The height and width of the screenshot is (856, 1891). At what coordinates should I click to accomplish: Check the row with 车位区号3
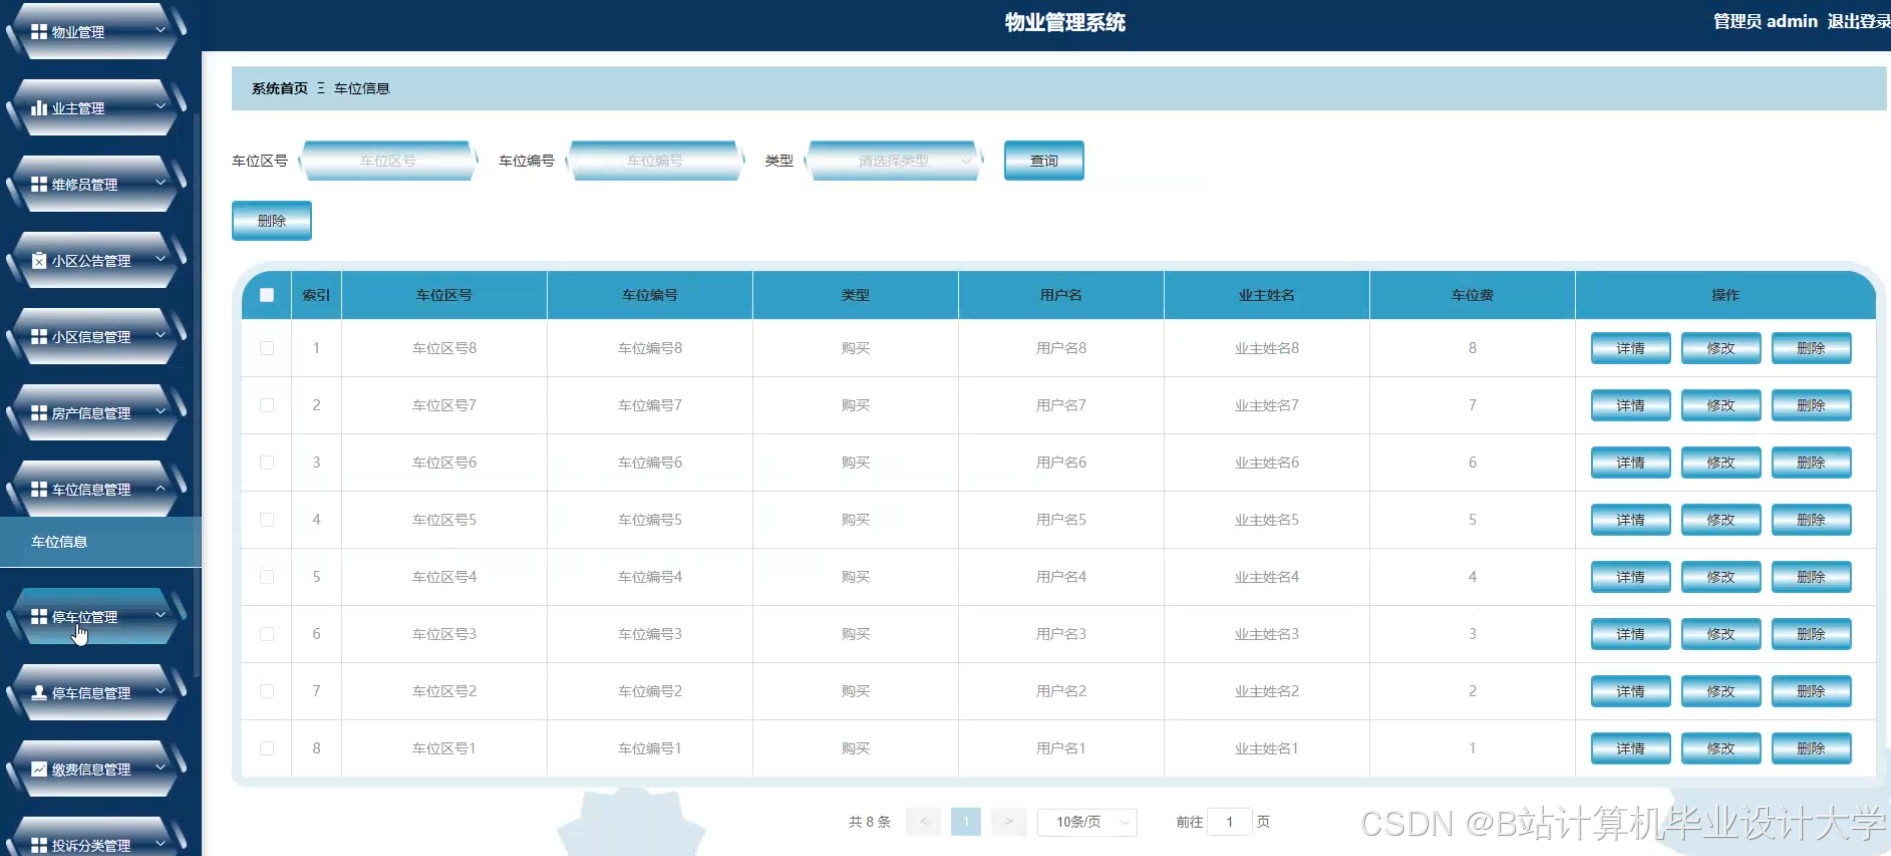pyautogui.click(x=267, y=634)
